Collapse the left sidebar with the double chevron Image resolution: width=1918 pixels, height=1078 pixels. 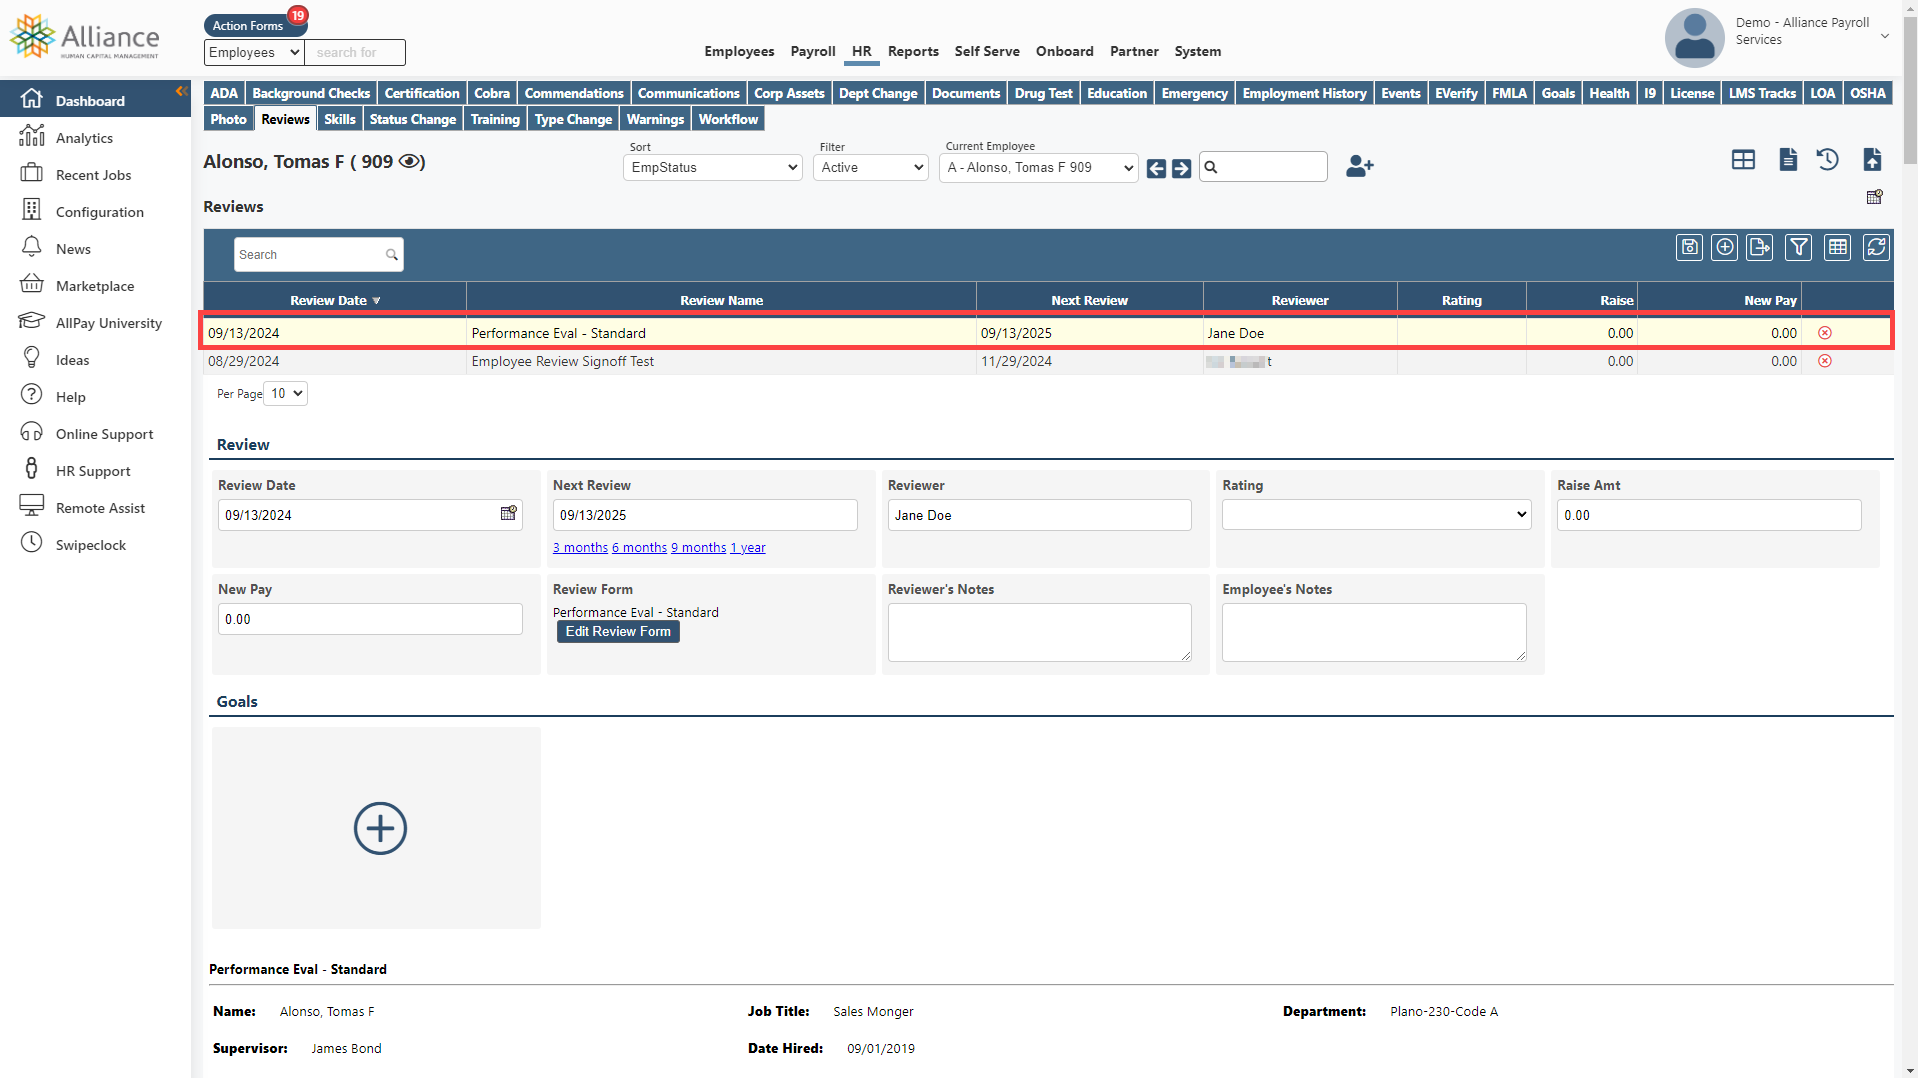[182, 91]
